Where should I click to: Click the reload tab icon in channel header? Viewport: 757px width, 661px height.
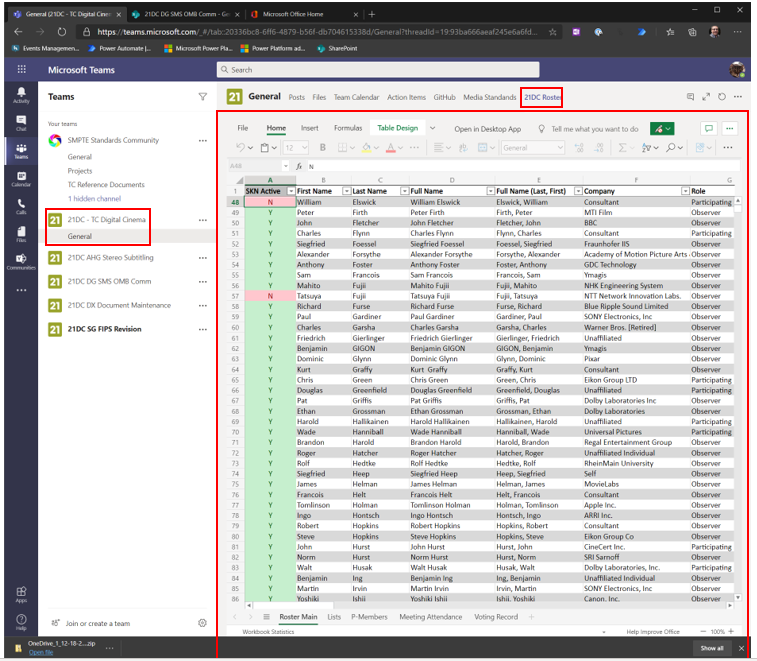coord(722,97)
